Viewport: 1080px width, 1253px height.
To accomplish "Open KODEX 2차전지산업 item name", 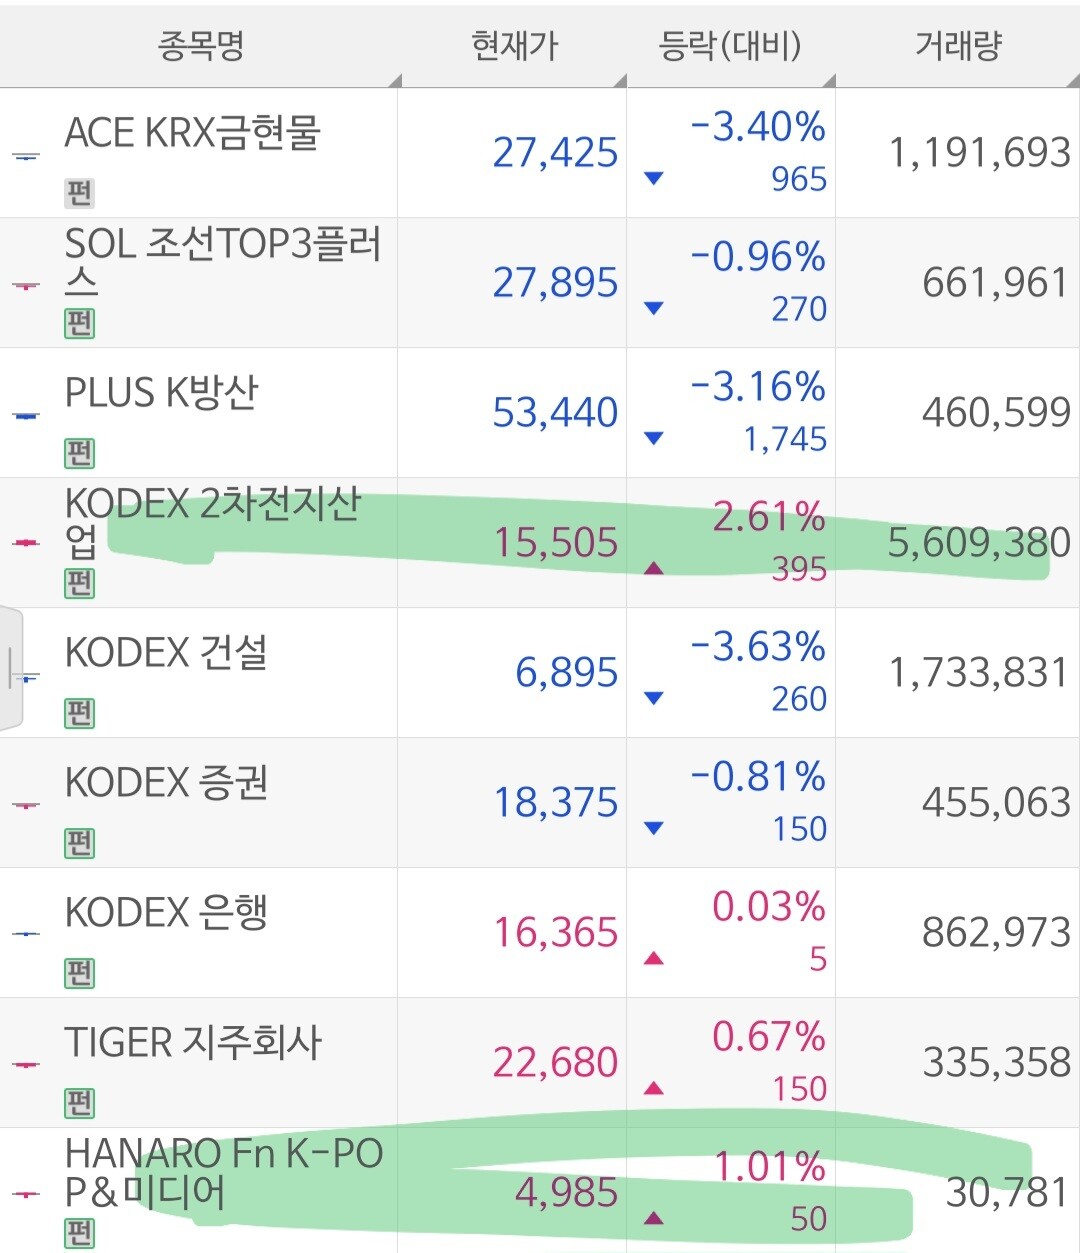I will pos(212,522).
